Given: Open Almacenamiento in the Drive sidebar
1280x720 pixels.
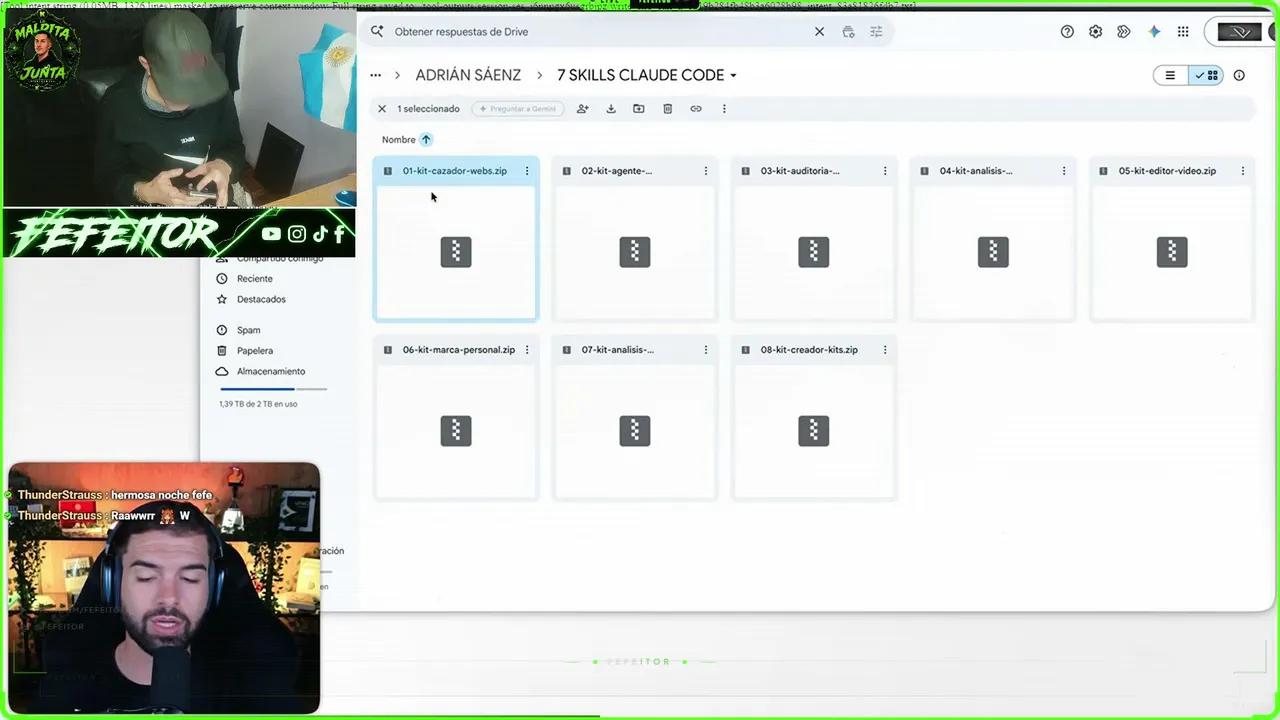Looking at the screenshot, I should (271, 372).
